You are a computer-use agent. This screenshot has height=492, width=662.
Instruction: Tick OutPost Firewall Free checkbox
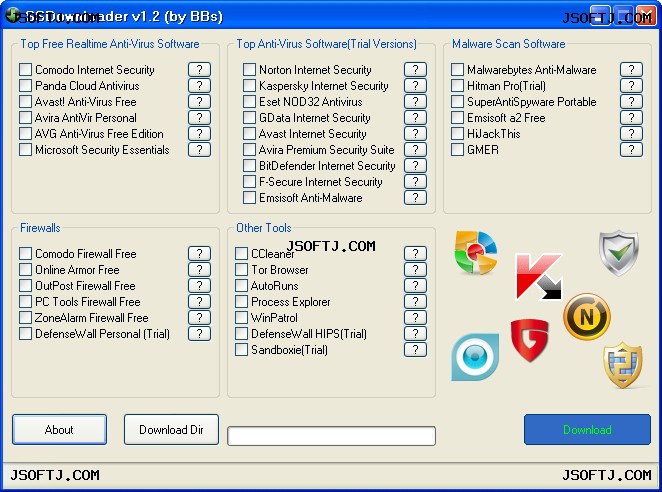pyautogui.click(x=25, y=285)
